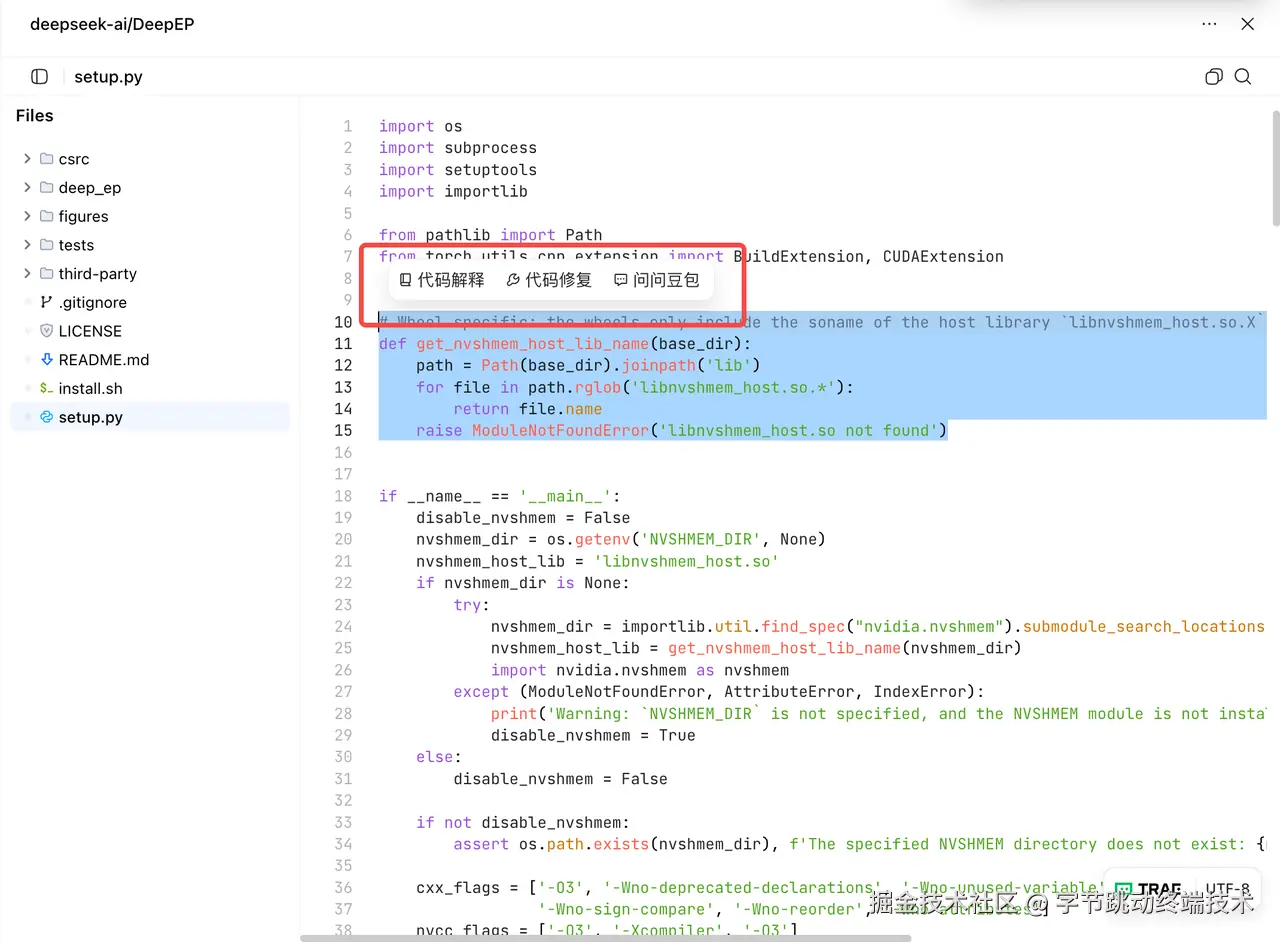Click the "if __name__ == '__main__':" line

coord(500,496)
